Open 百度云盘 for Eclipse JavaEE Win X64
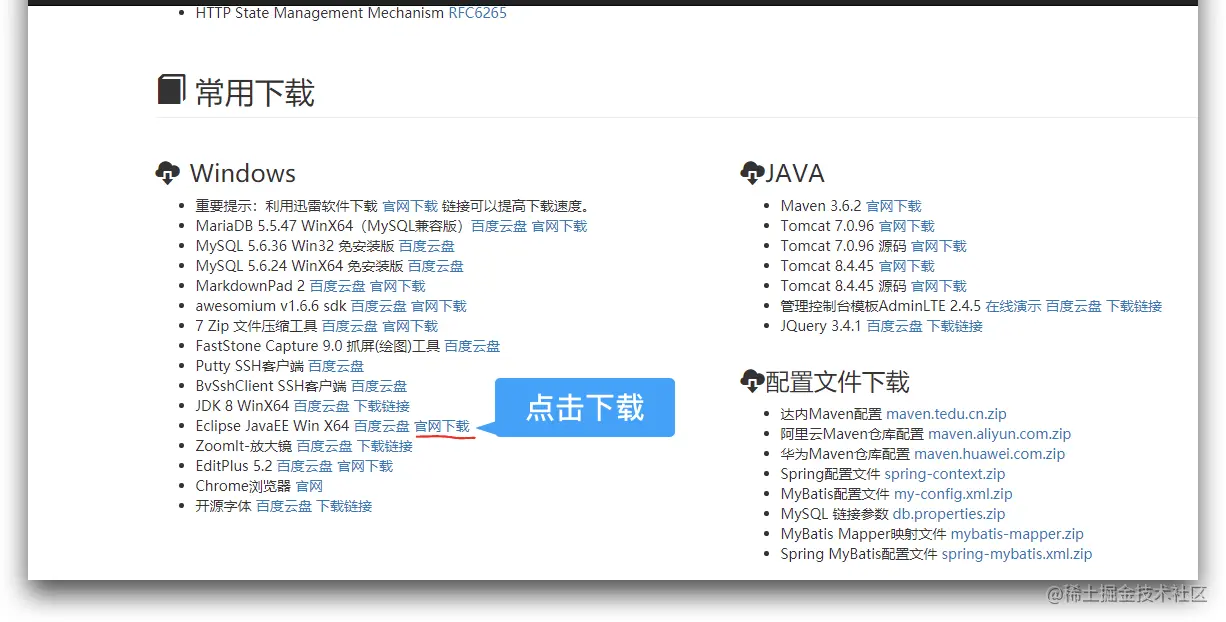This screenshot has height=622, width=1226. coord(382,426)
